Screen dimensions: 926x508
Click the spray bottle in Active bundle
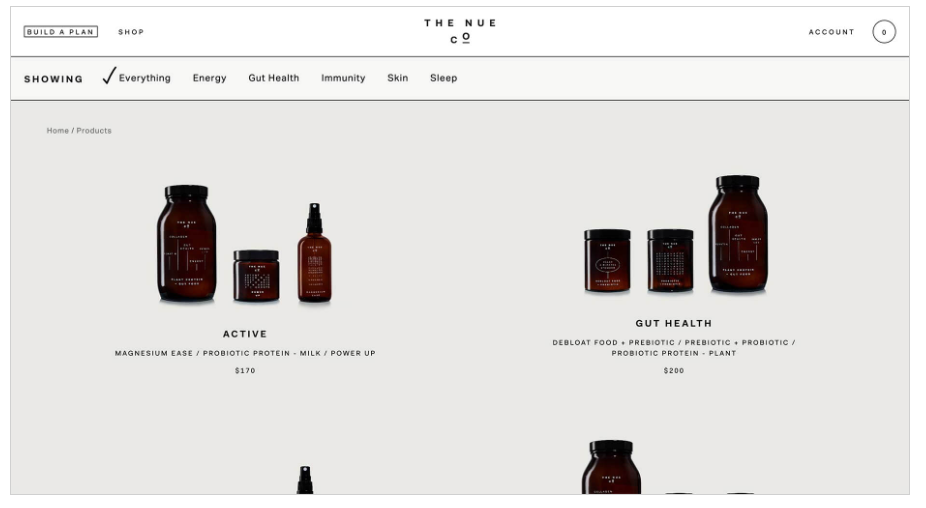314,253
